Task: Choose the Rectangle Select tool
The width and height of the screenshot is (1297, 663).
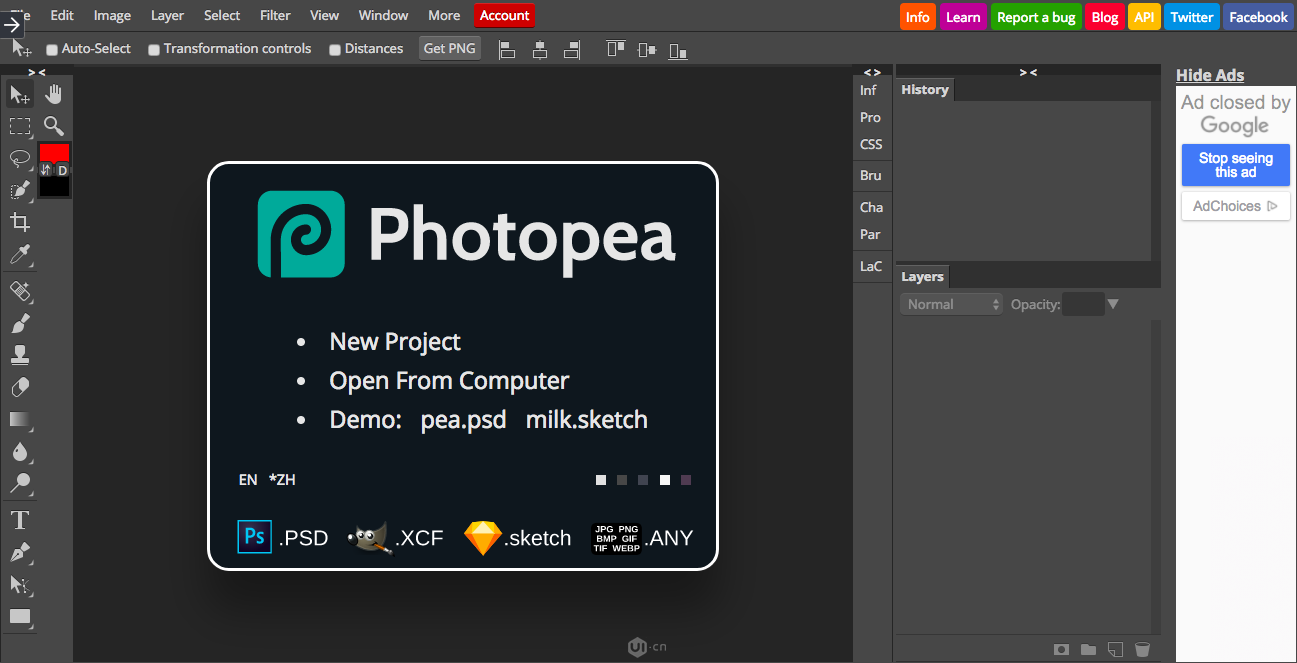Action: (x=20, y=126)
